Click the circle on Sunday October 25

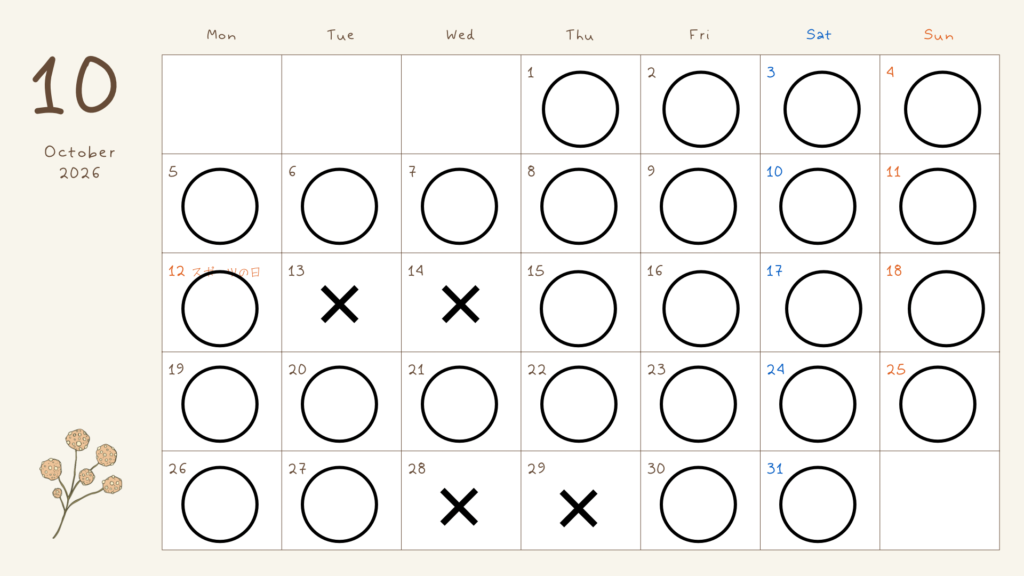(938, 404)
